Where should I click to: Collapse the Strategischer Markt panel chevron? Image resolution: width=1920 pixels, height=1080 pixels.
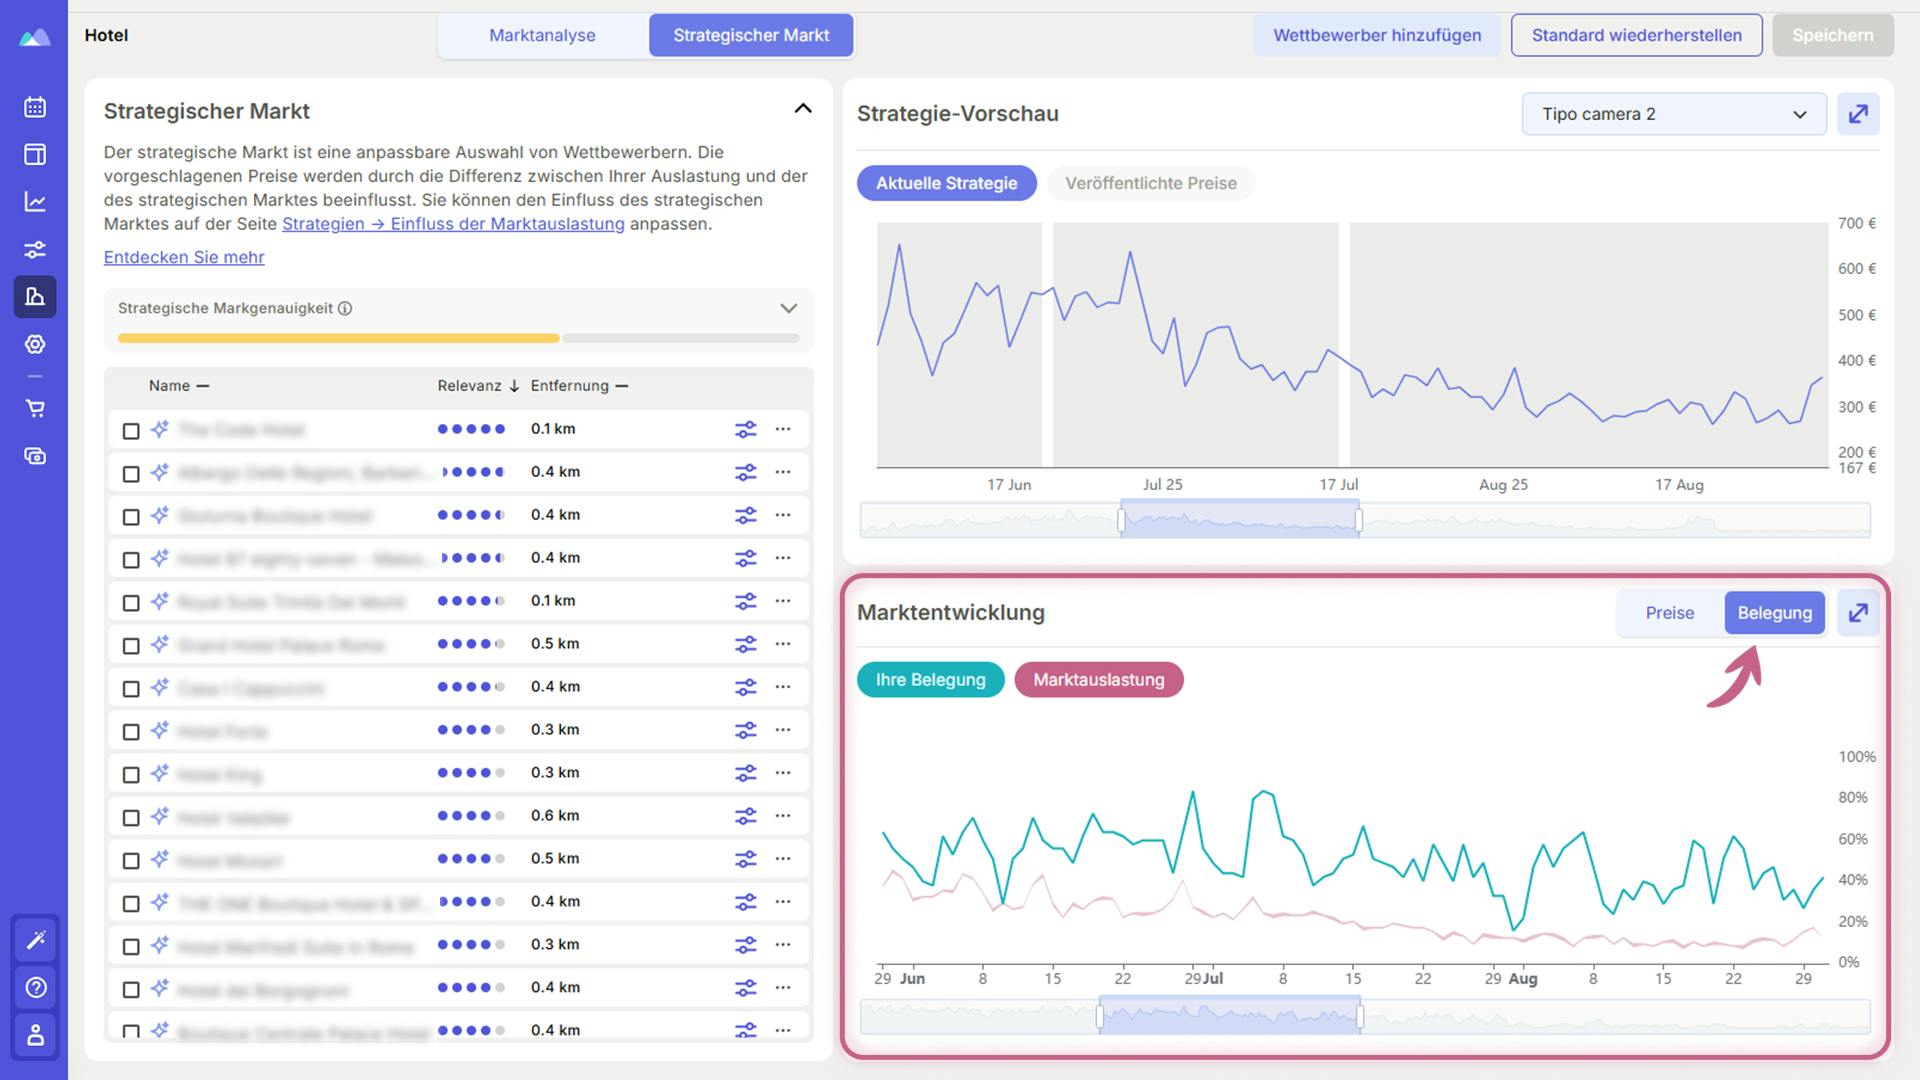tap(802, 109)
